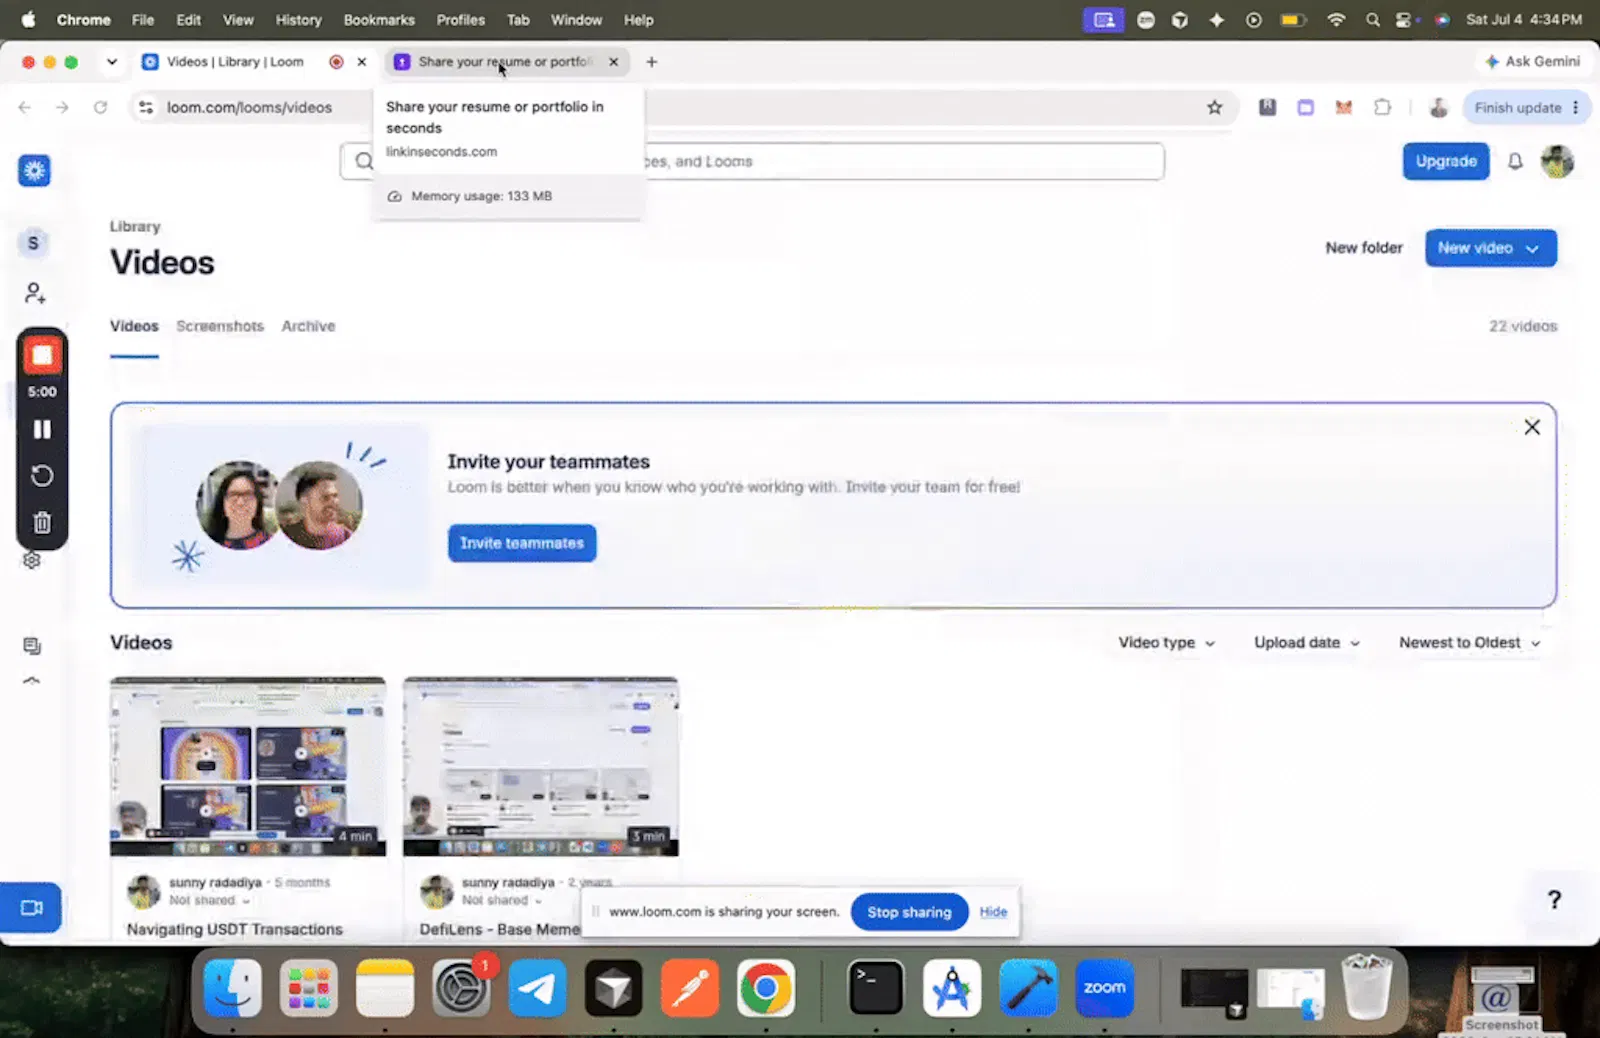
Task: Select the Archive tab
Action: (x=308, y=326)
